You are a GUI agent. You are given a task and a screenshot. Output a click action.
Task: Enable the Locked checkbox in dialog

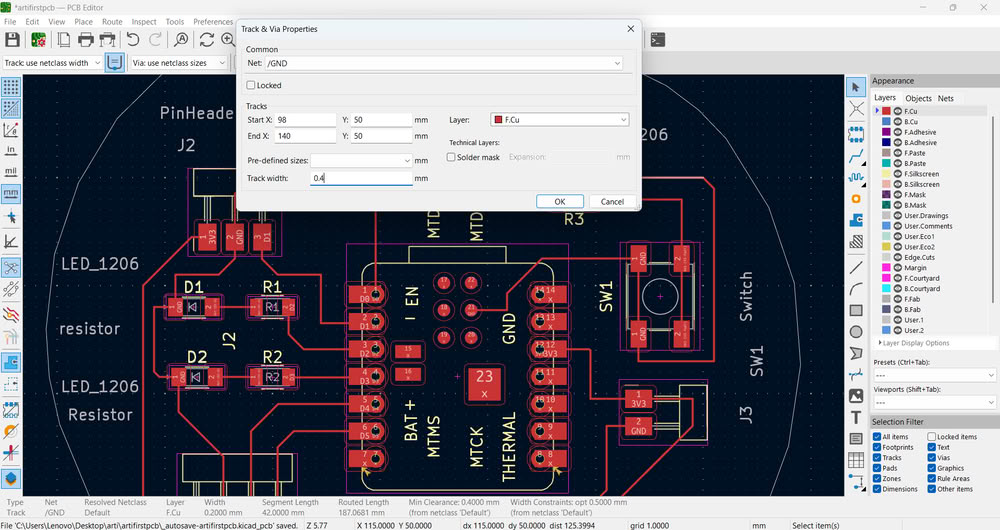(x=251, y=86)
